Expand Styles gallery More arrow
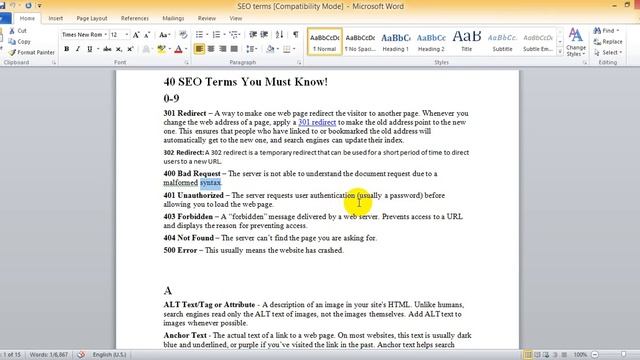Screen dimensions: 640x360 [560, 52]
